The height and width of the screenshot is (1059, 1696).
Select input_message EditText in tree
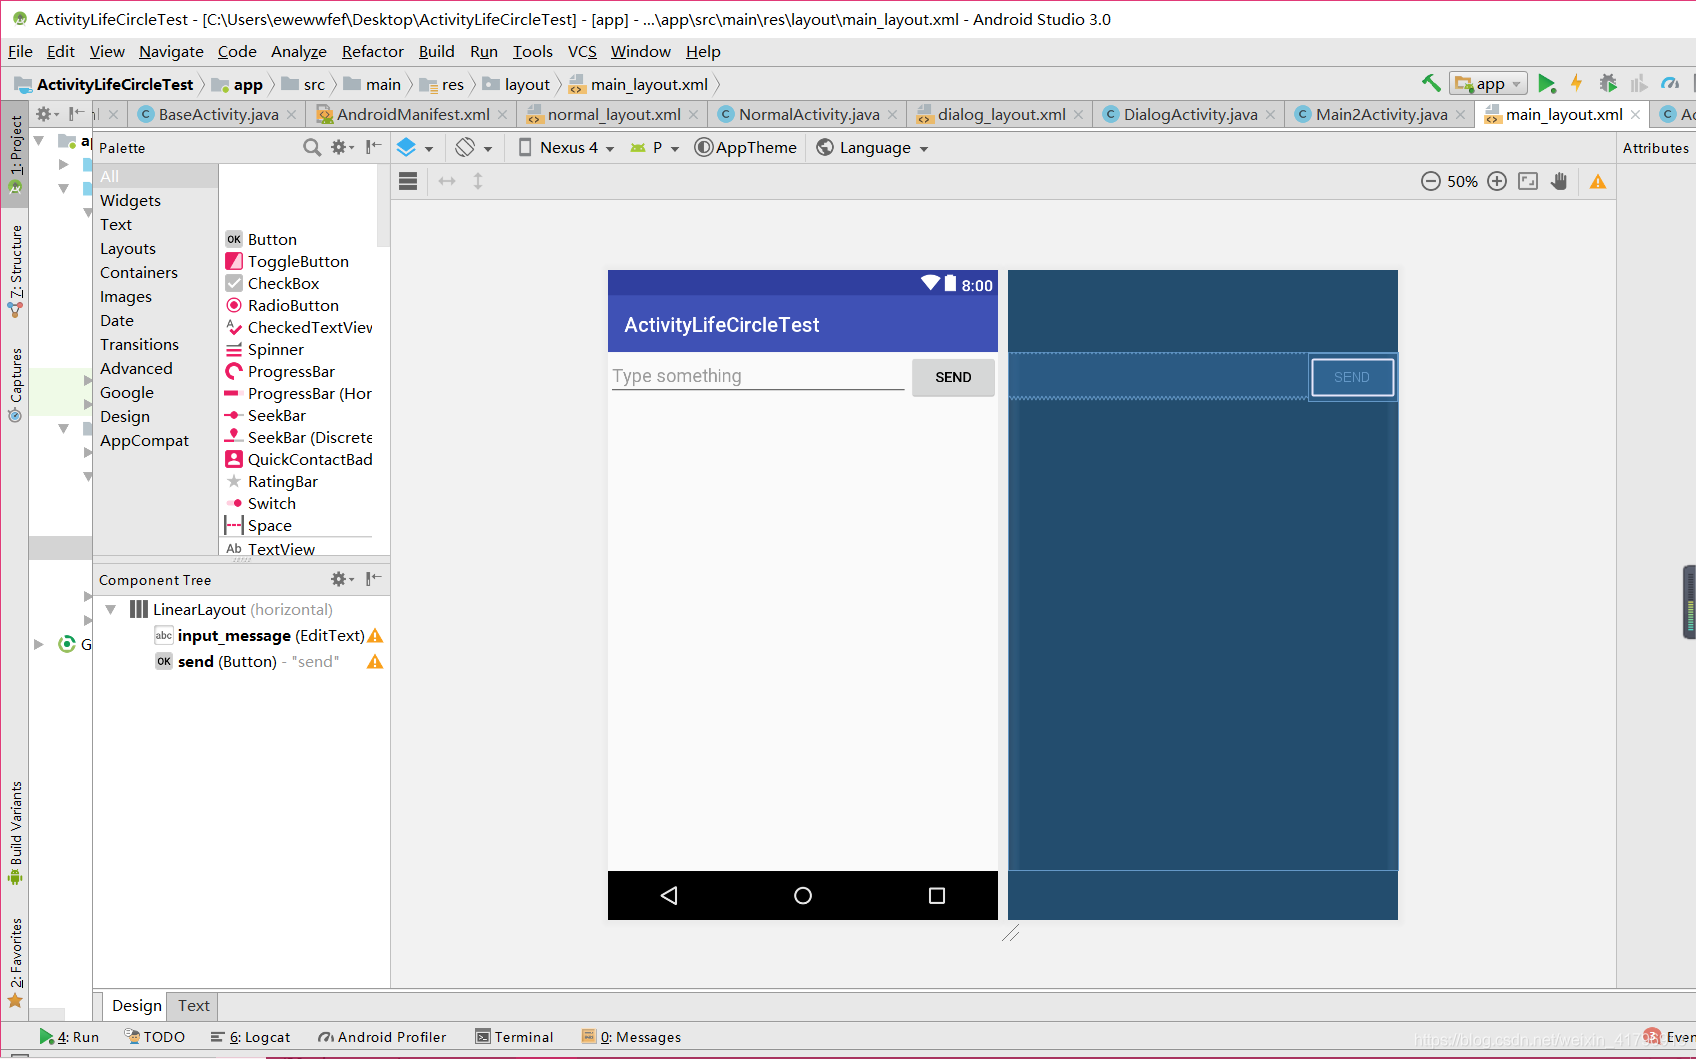click(x=270, y=635)
